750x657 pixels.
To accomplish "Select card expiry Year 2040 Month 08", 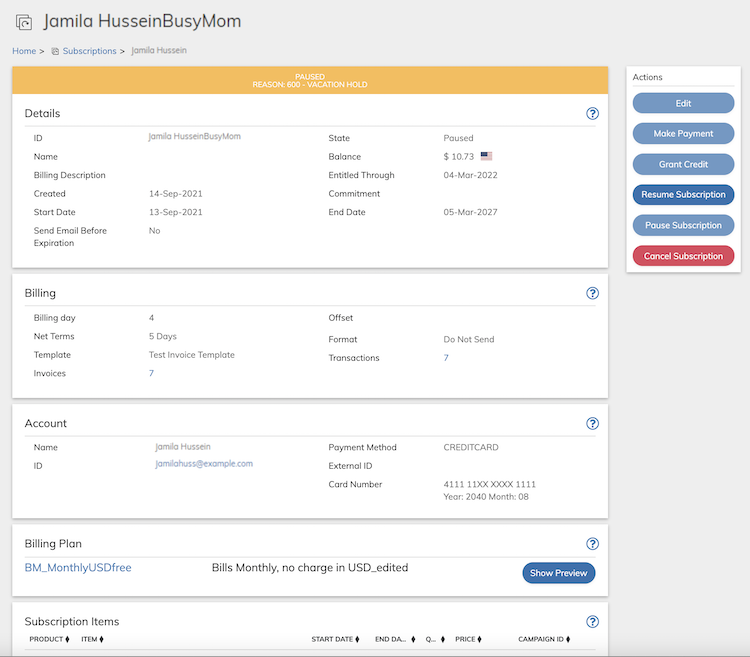I will click(x=486, y=497).
